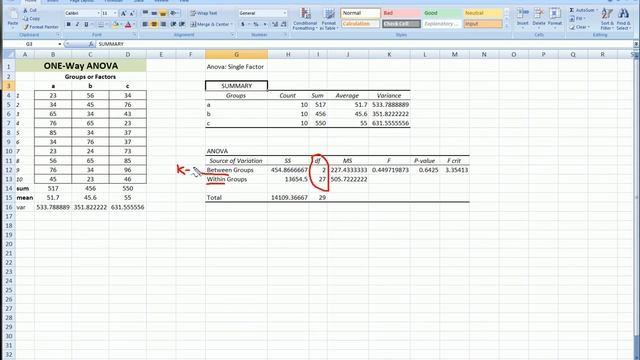Open Format as Table gallery
The width and height of the screenshot is (640, 360).
click(x=328, y=19)
